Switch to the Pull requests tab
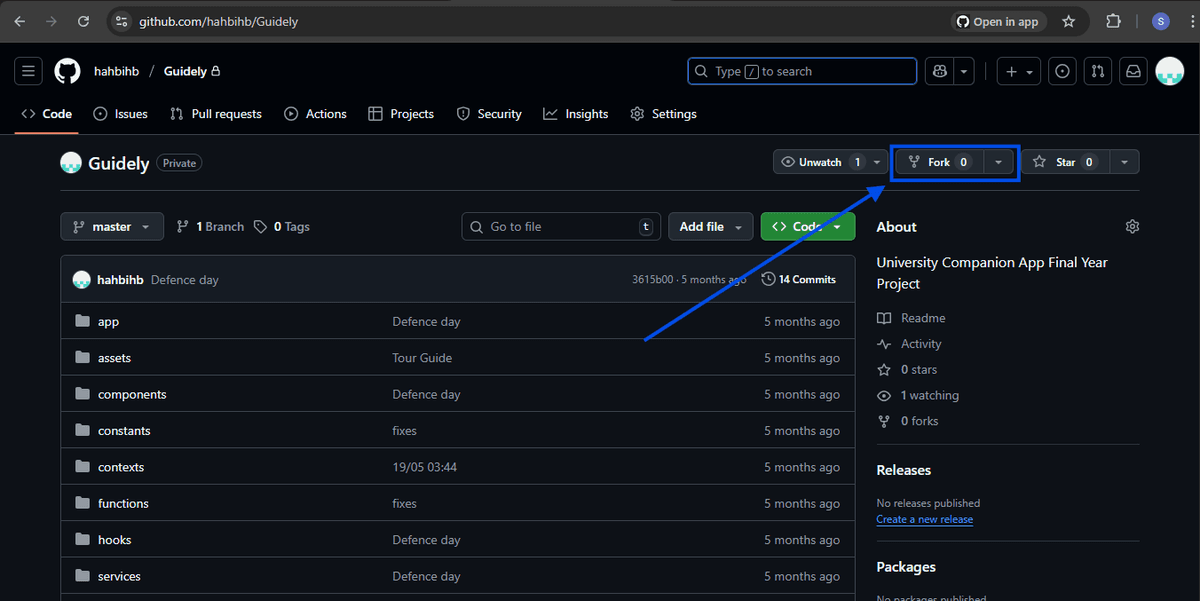Screen dimensions: 1200x601 216,114
